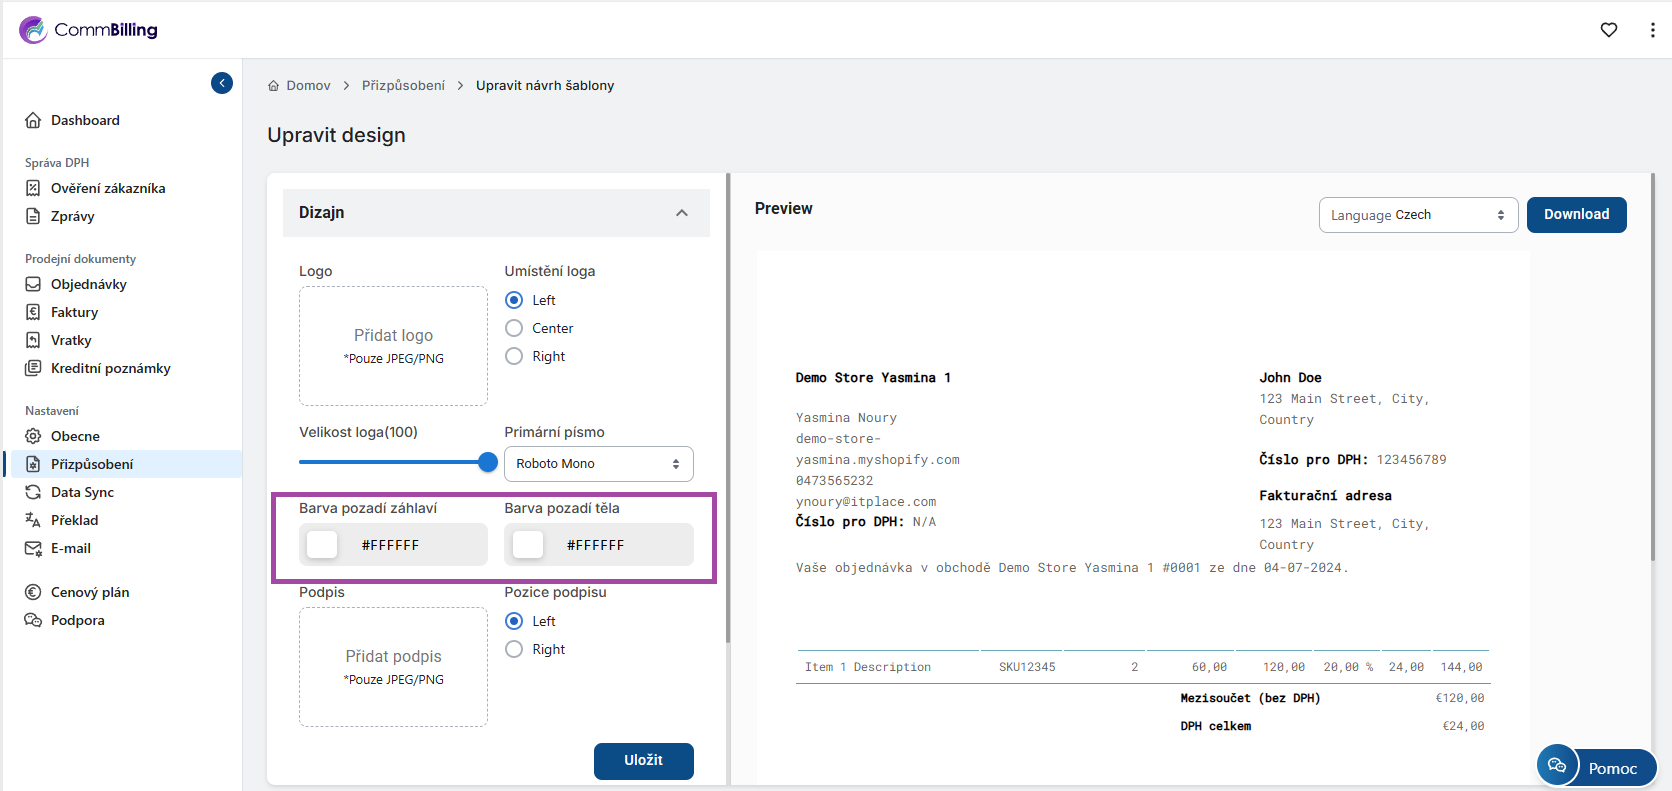Click the Přidat logo upload area
The height and width of the screenshot is (791, 1672).
coord(393,346)
